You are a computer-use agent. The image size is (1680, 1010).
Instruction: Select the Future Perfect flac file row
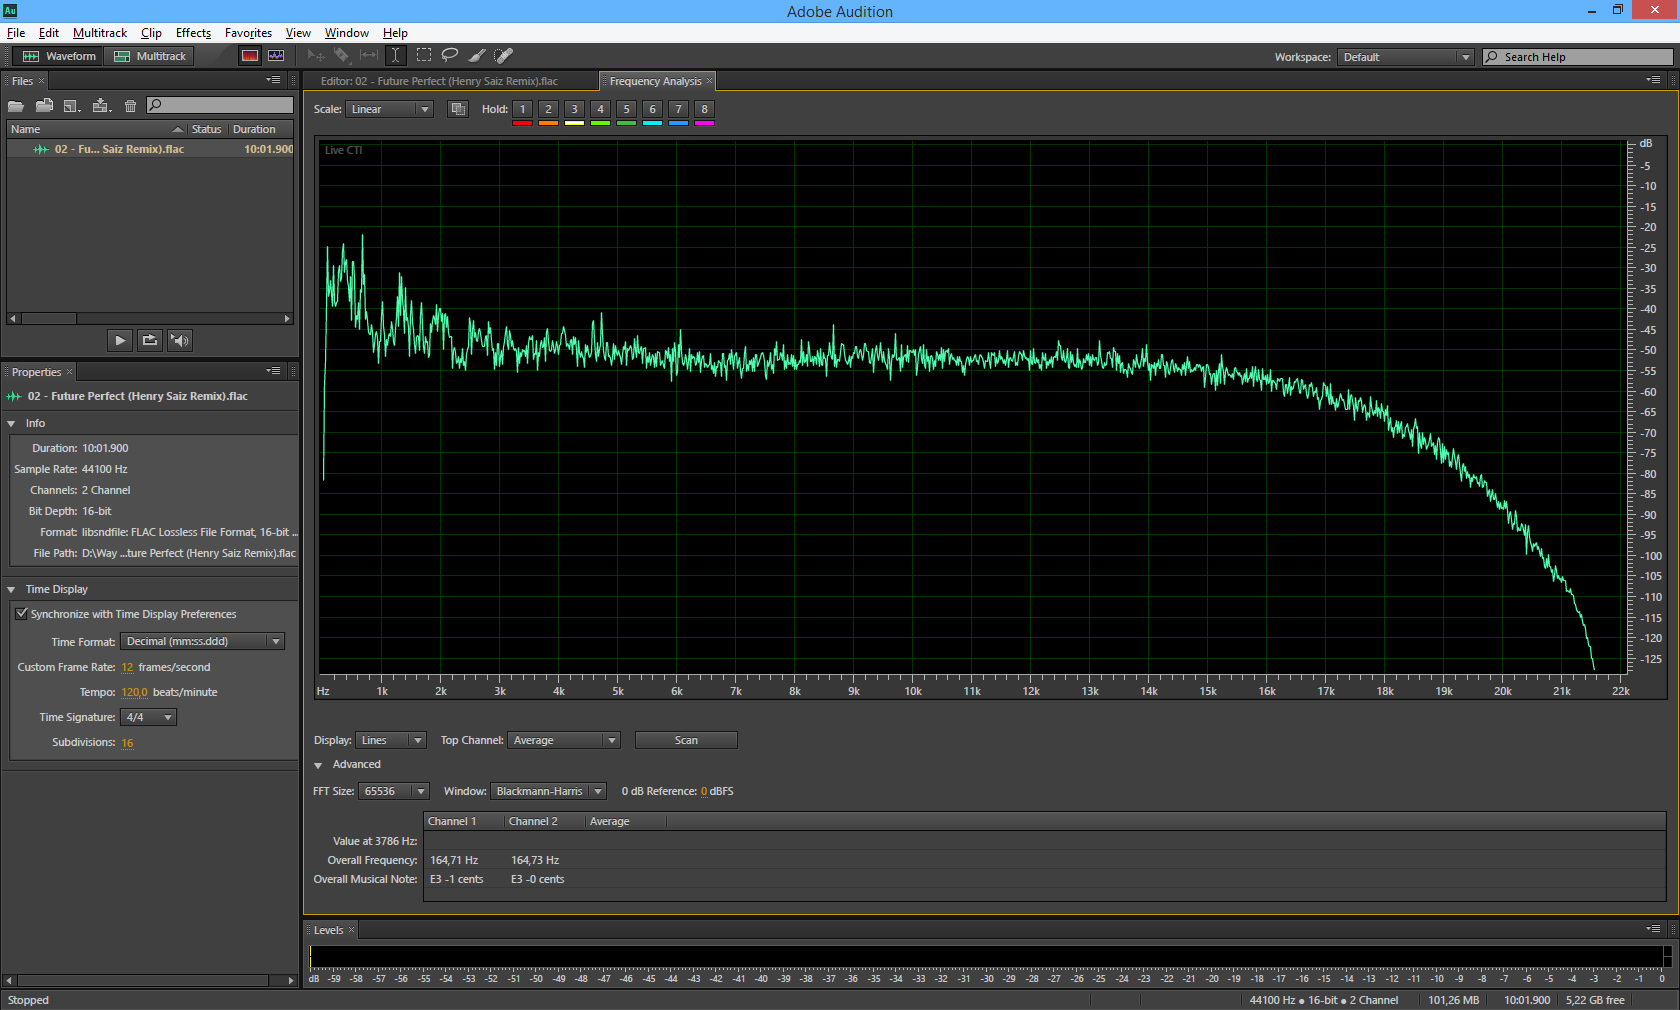[x=150, y=149]
